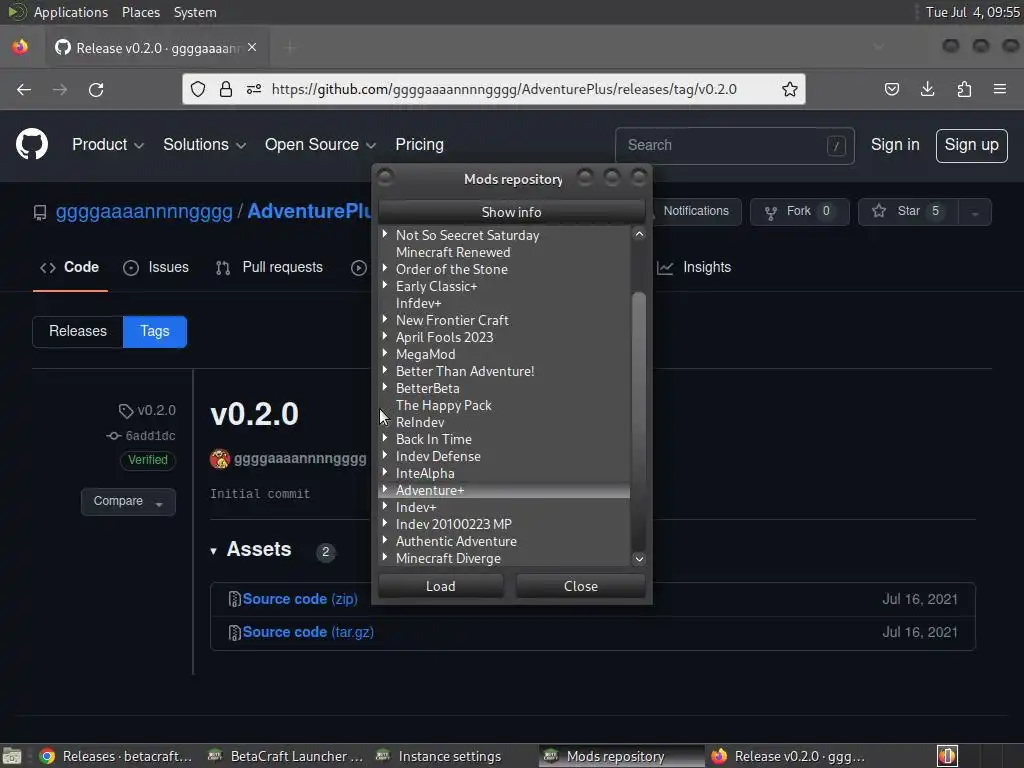Switch to BetaCraft Launcher in taskbar

point(285,756)
